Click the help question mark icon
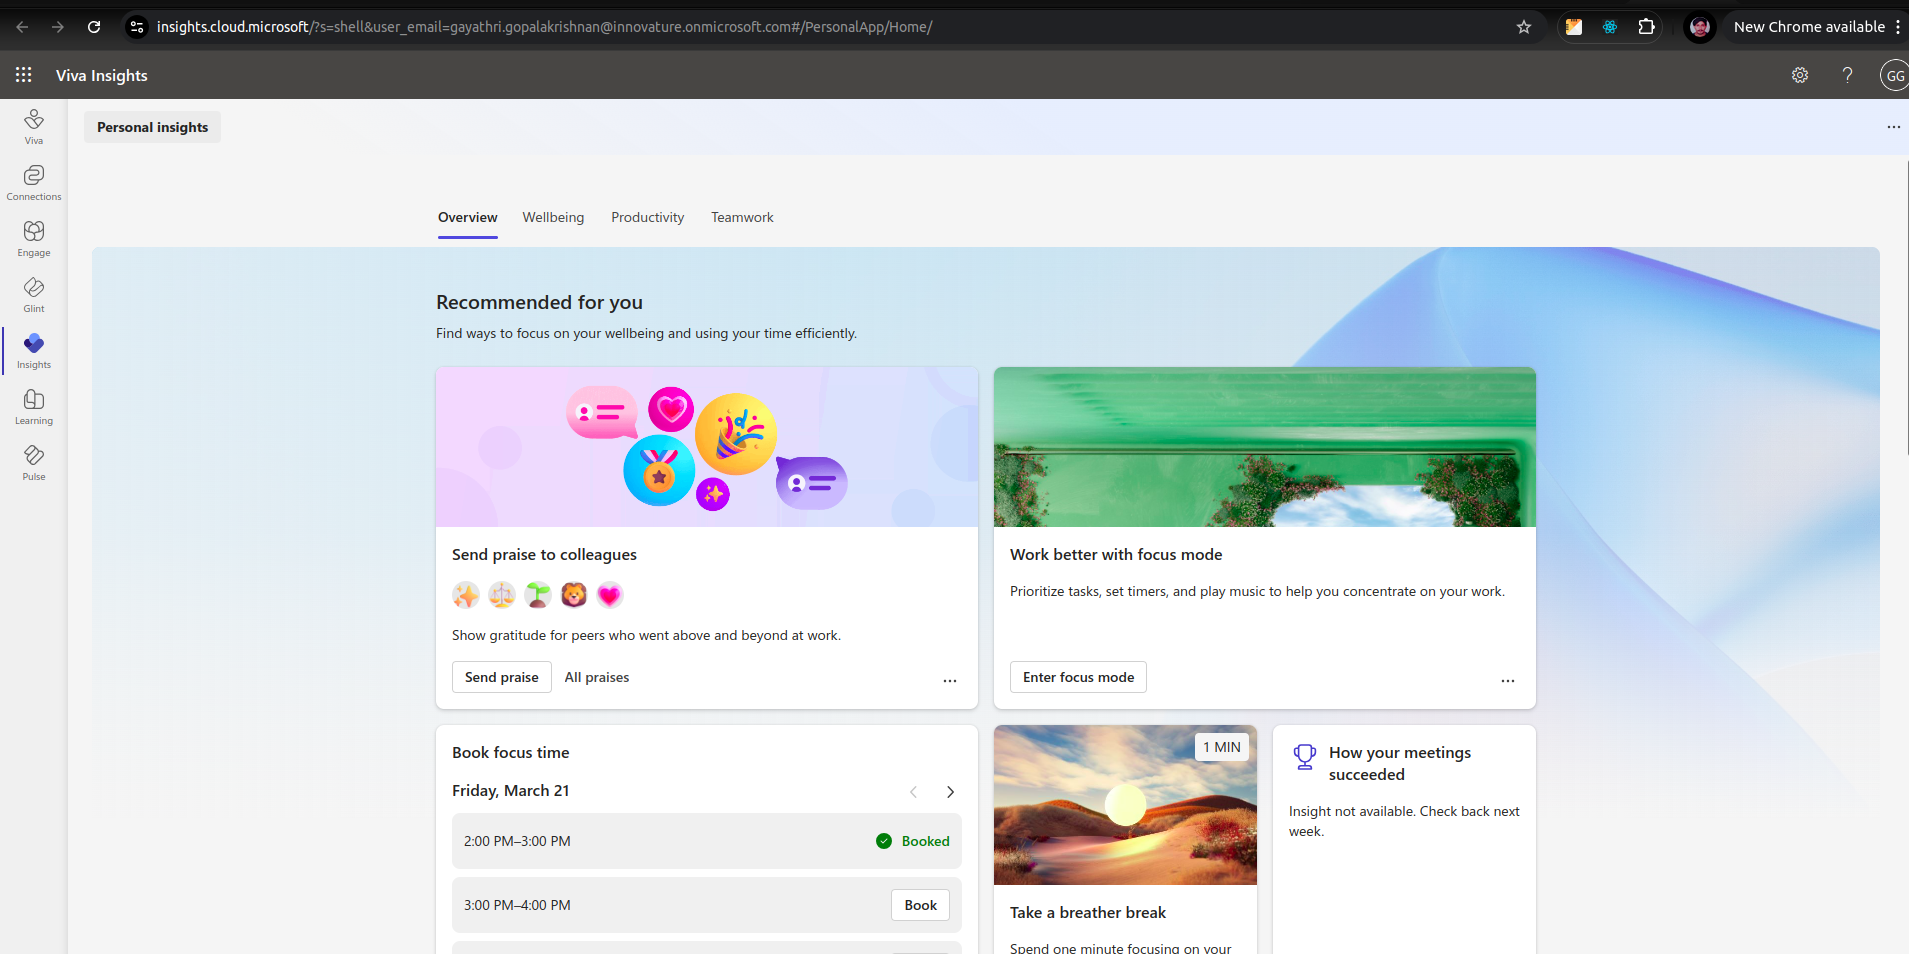Screen dimensions: 1909x954 tap(1848, 75)
